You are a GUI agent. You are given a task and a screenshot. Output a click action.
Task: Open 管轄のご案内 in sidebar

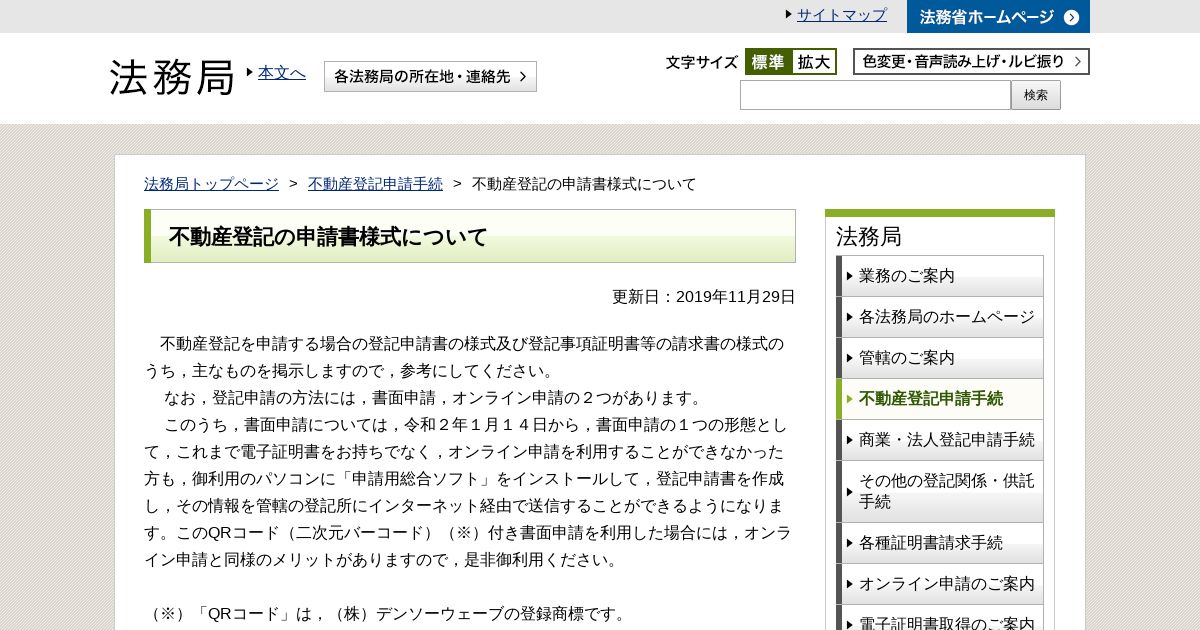pos(940,358)
